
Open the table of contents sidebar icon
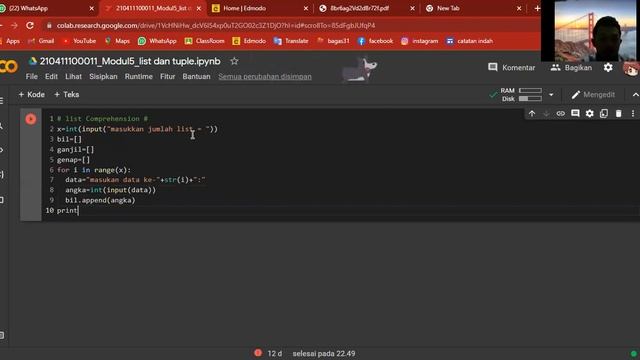pyautogui.click(x=2, y=100)
